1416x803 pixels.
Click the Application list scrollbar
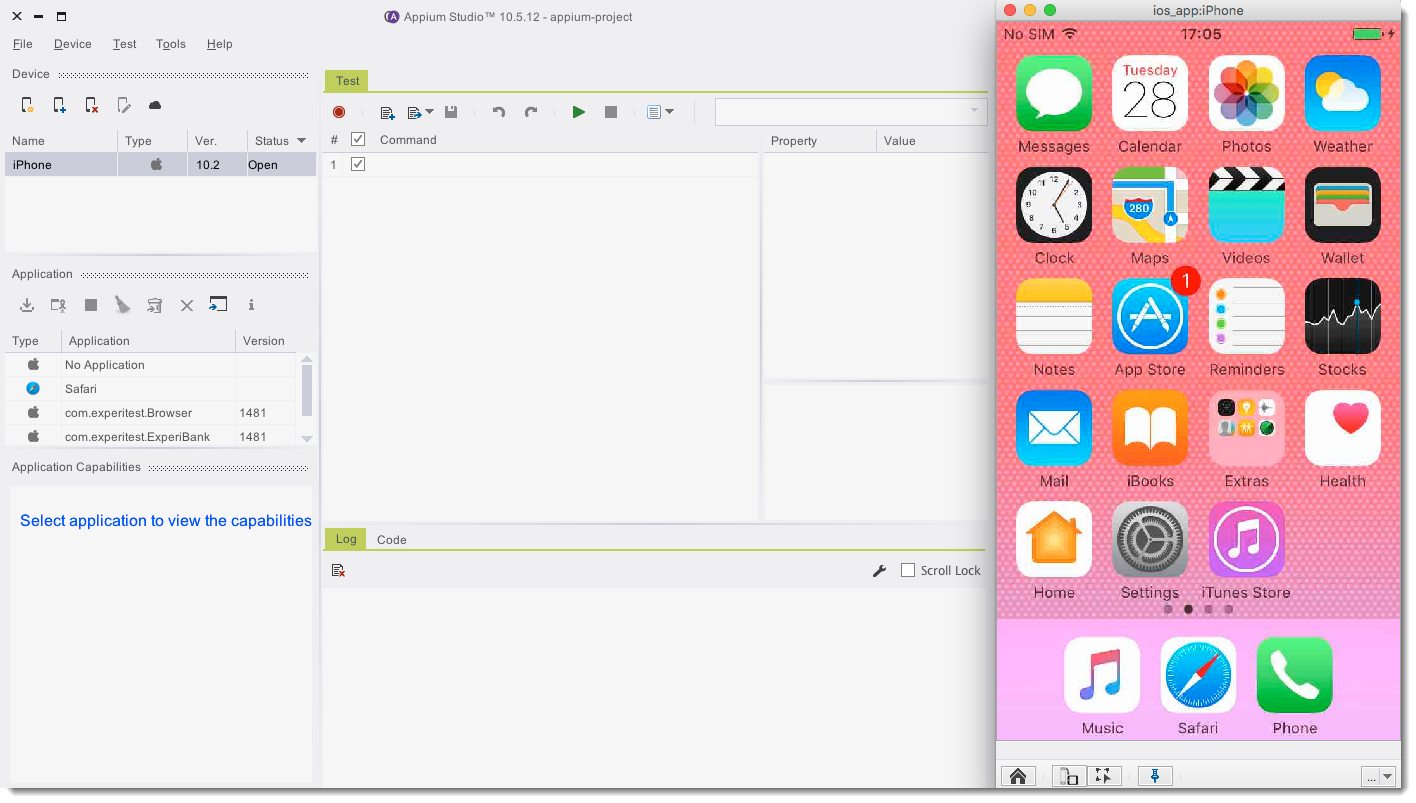[x=307, y=390]
